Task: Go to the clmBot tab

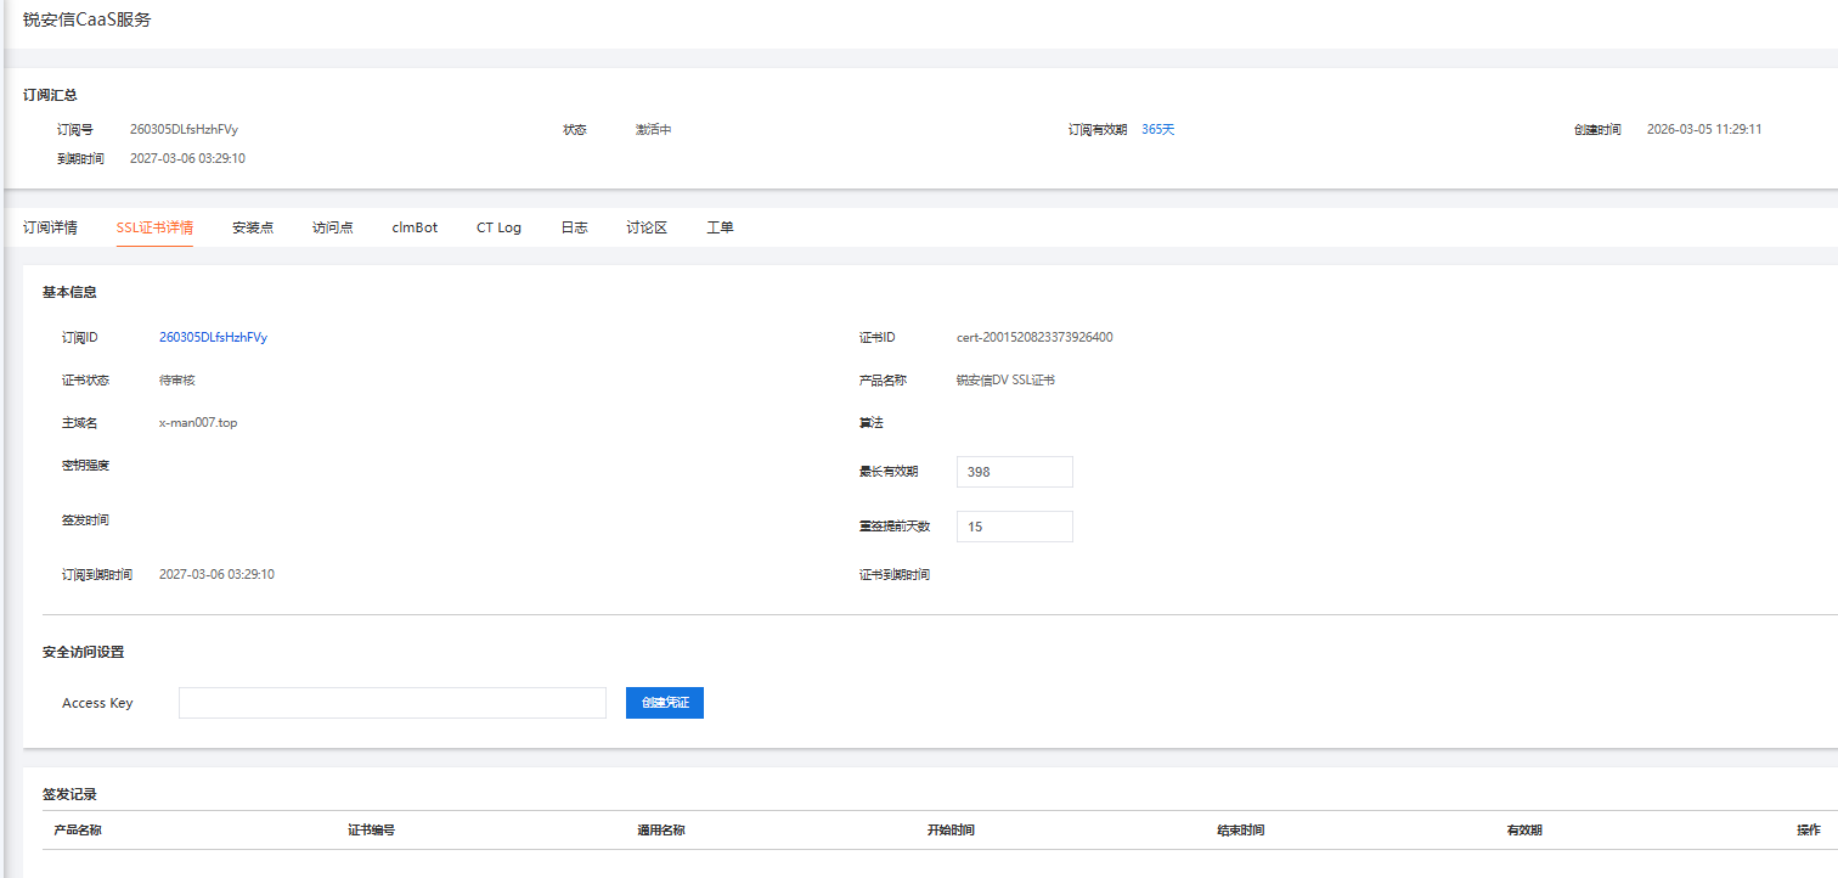Action: tap(414, 228)
